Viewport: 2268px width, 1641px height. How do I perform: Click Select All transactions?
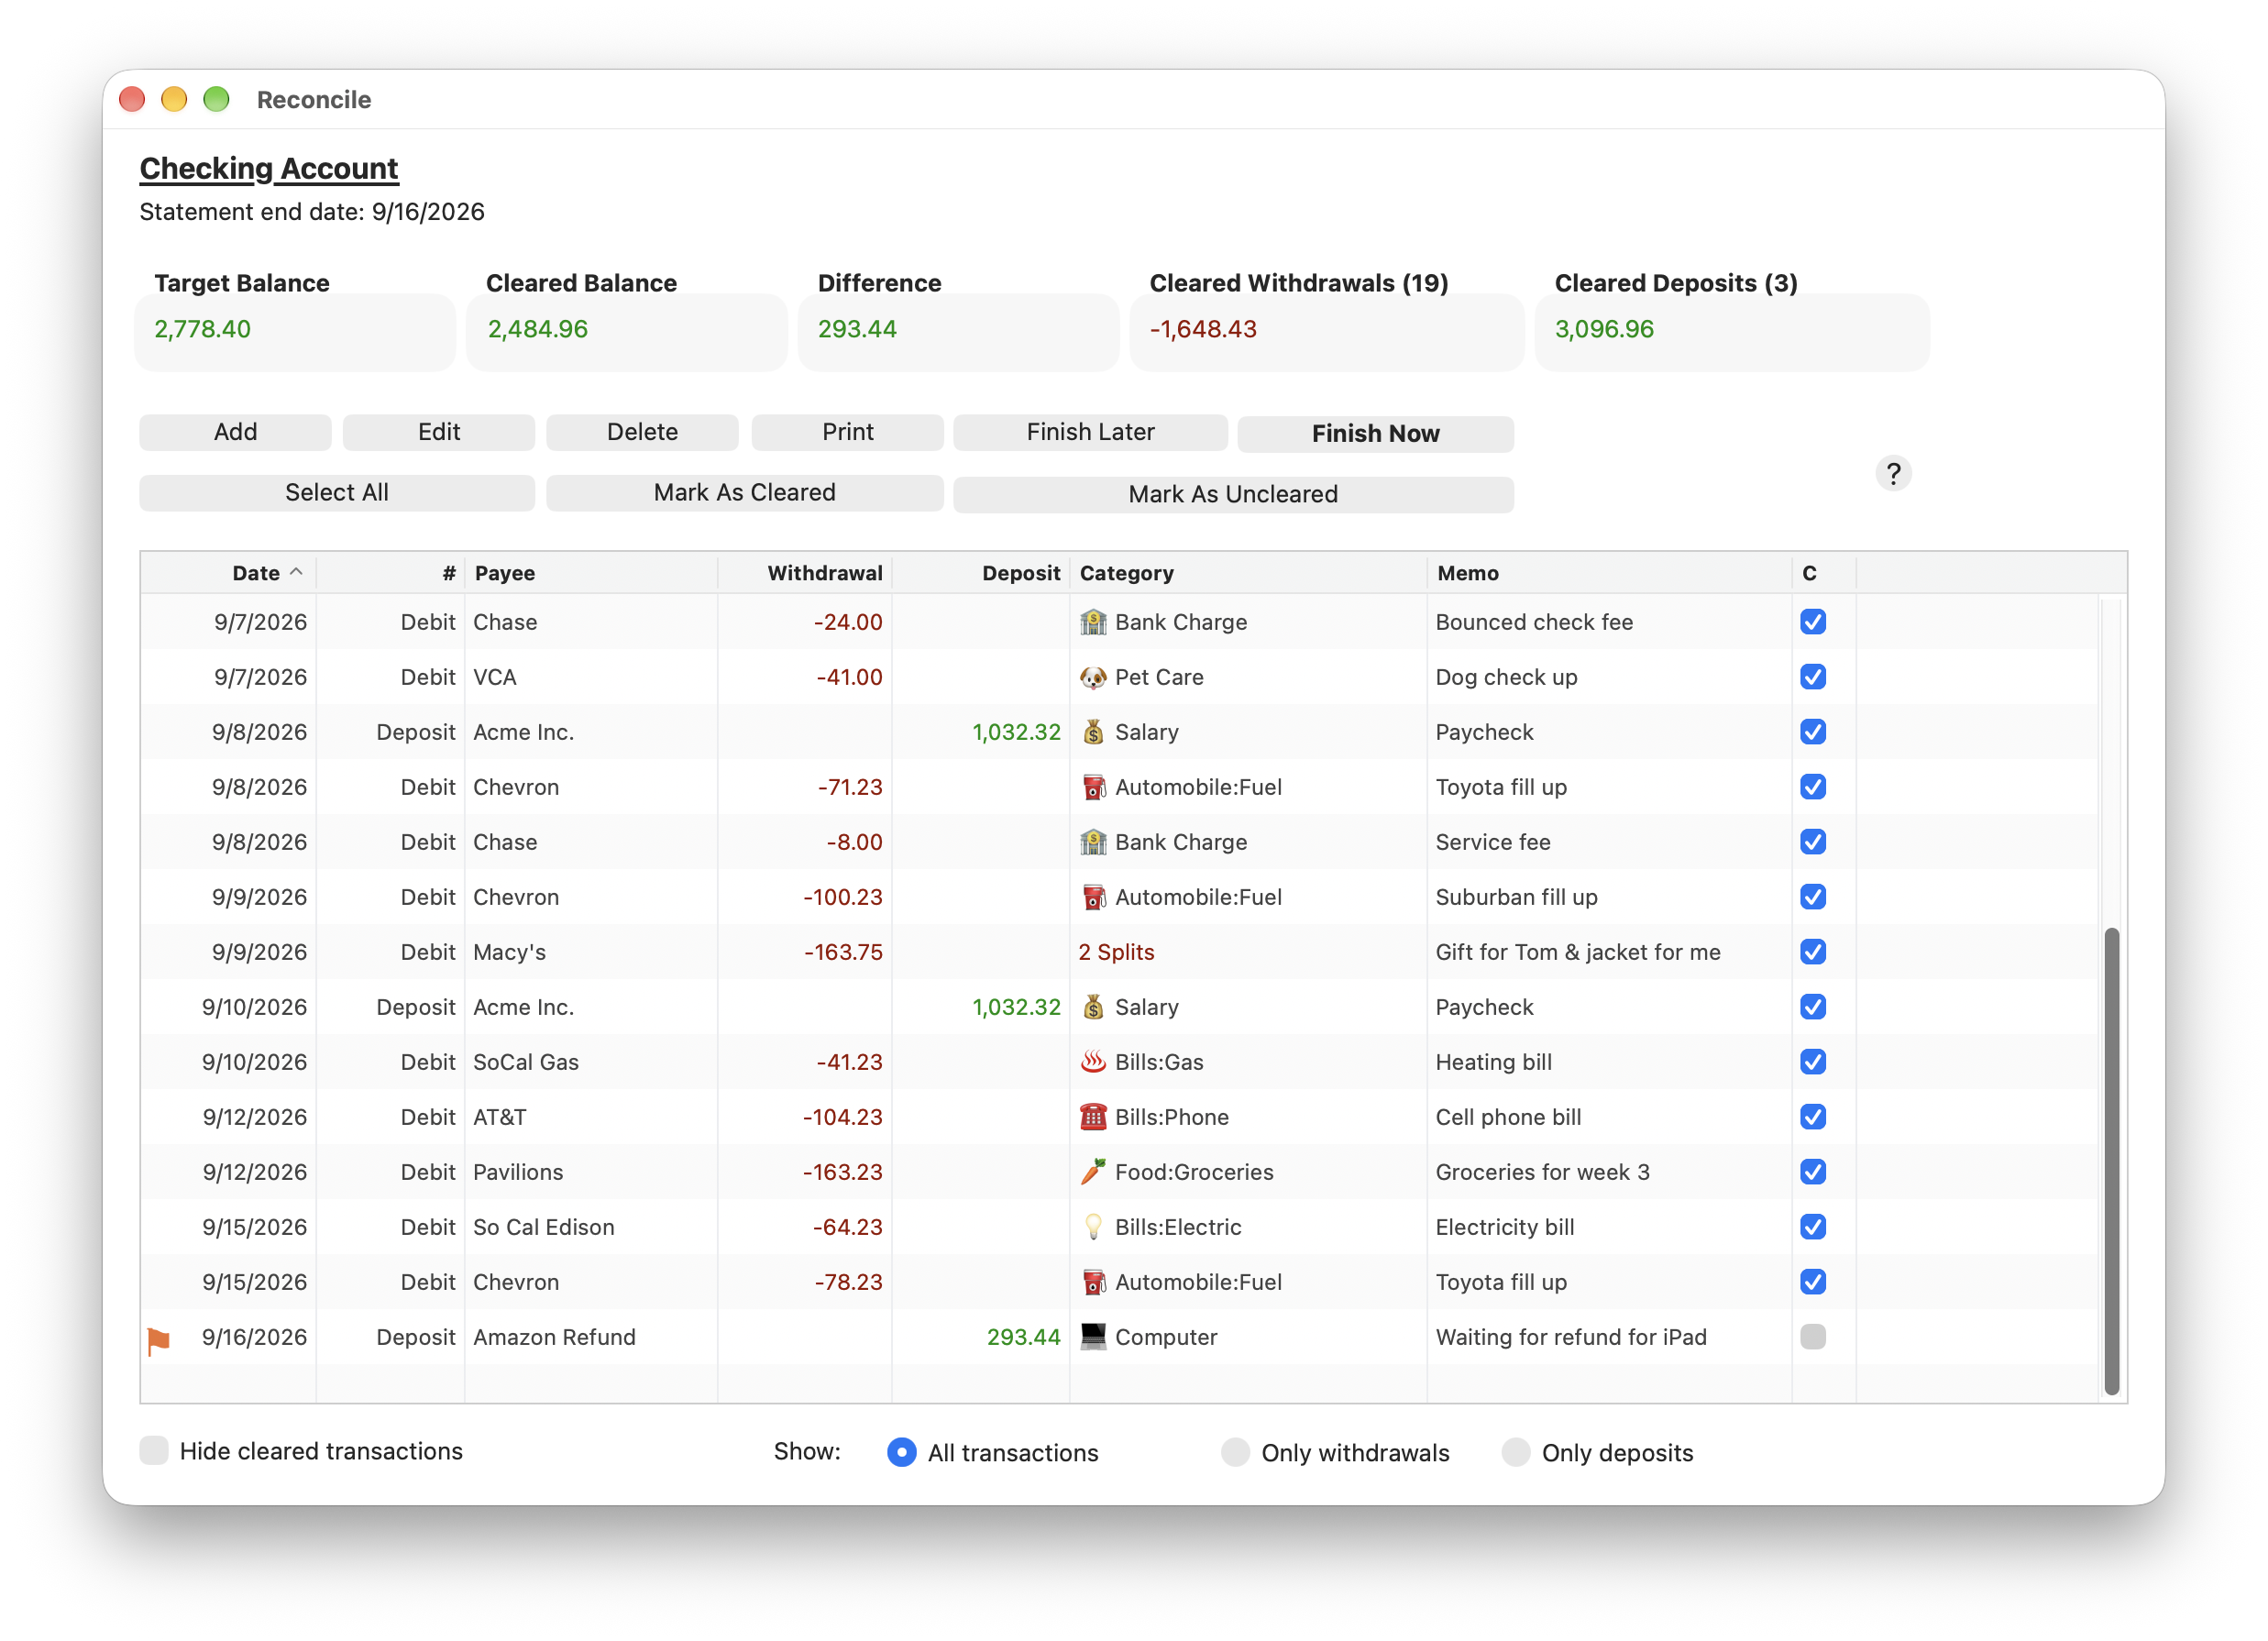337,492
